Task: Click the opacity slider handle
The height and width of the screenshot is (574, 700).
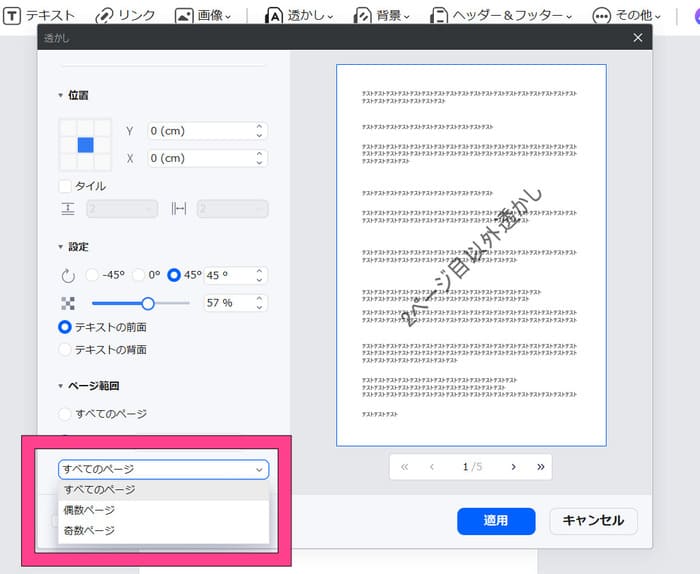Action: tap(148, 304)
